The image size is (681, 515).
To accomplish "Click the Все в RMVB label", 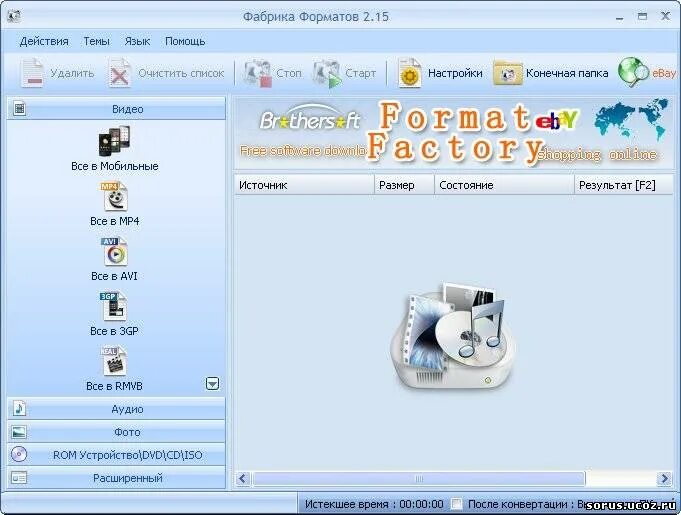I will [114, 386].
